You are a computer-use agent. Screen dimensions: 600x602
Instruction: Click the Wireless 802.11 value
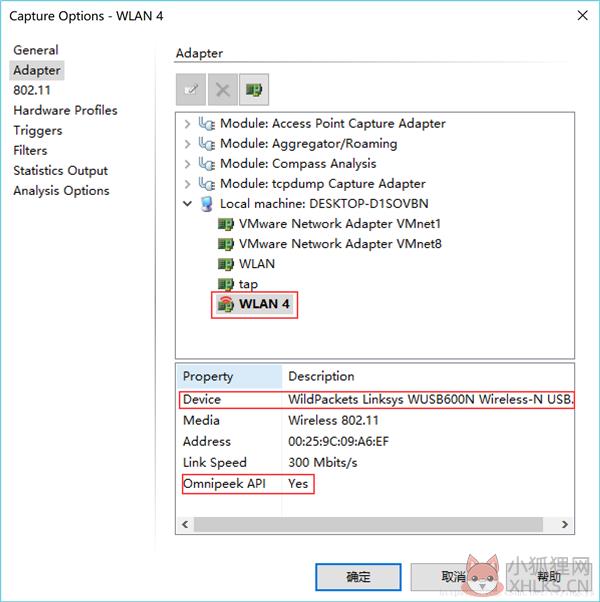[x=333, y=420]
